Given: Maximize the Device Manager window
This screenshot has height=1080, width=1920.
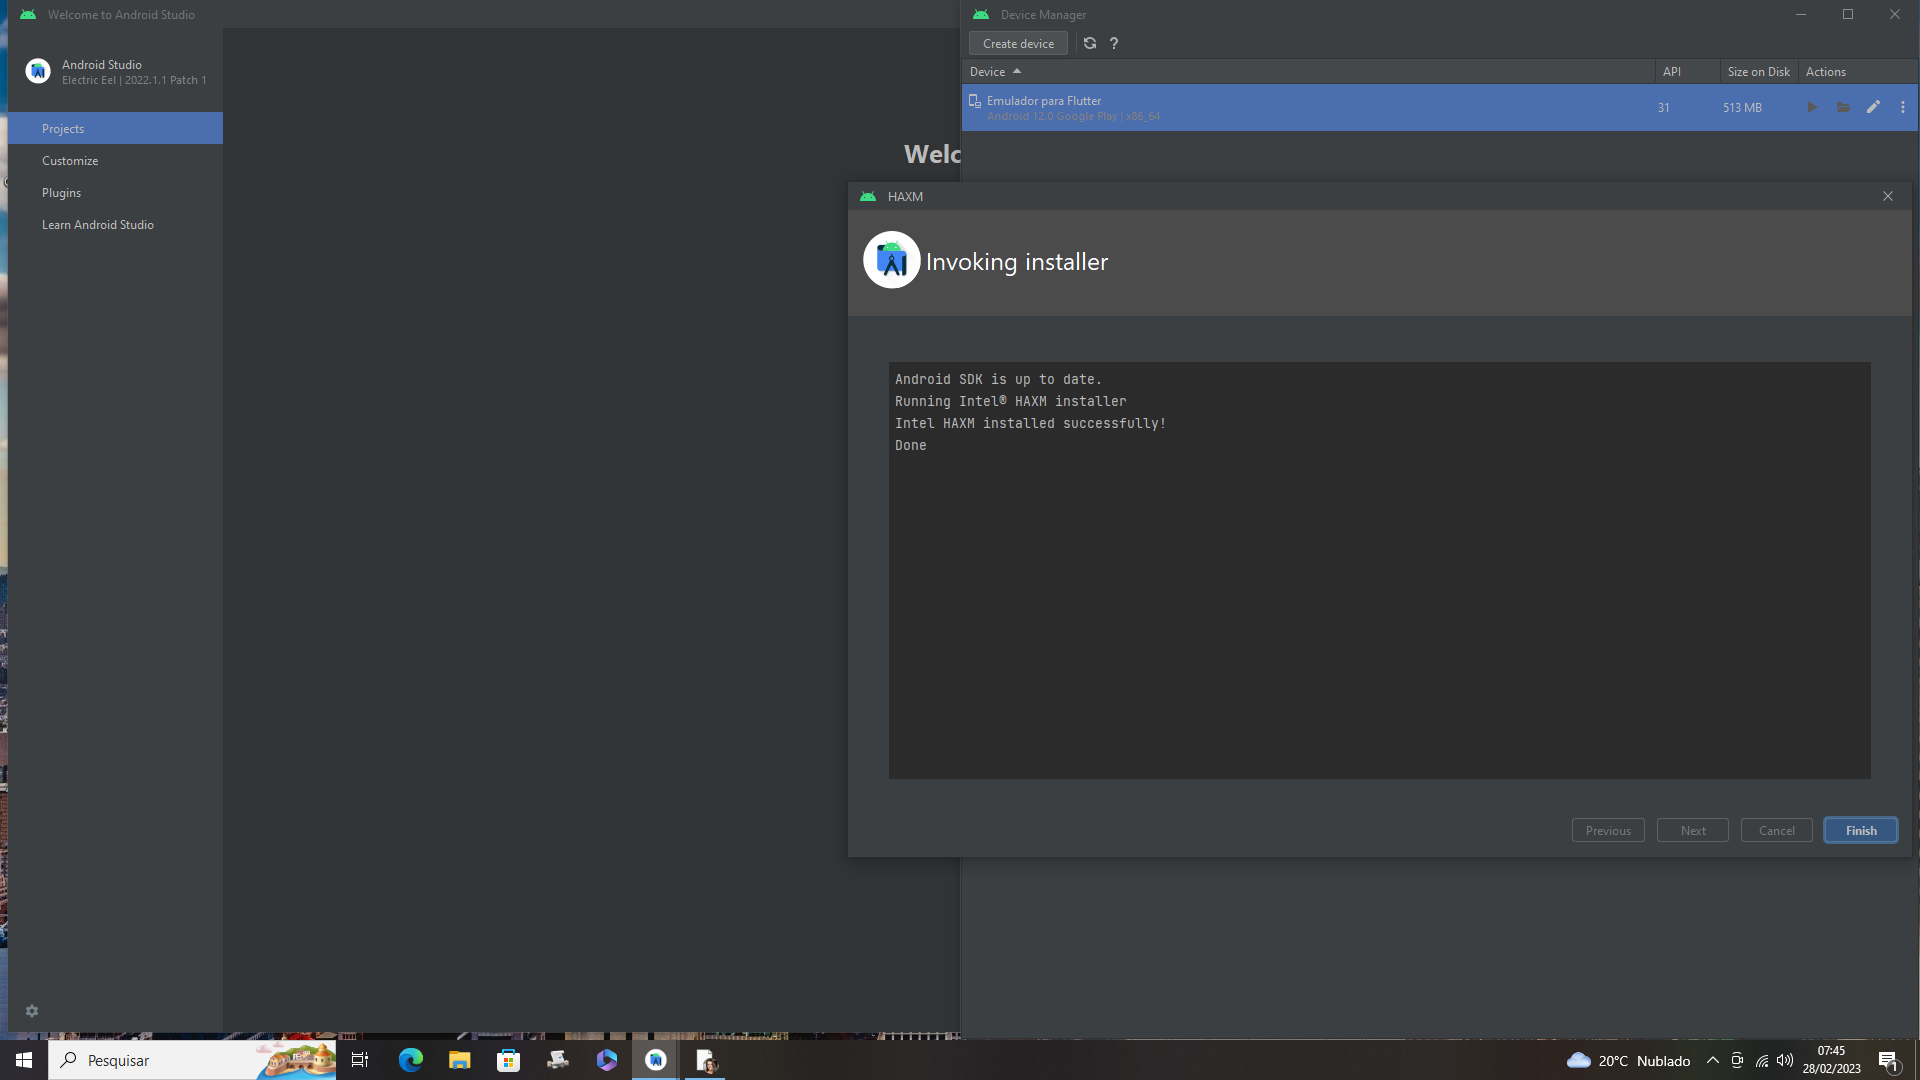Looking at the screenshot, I should pos(1848,14).
